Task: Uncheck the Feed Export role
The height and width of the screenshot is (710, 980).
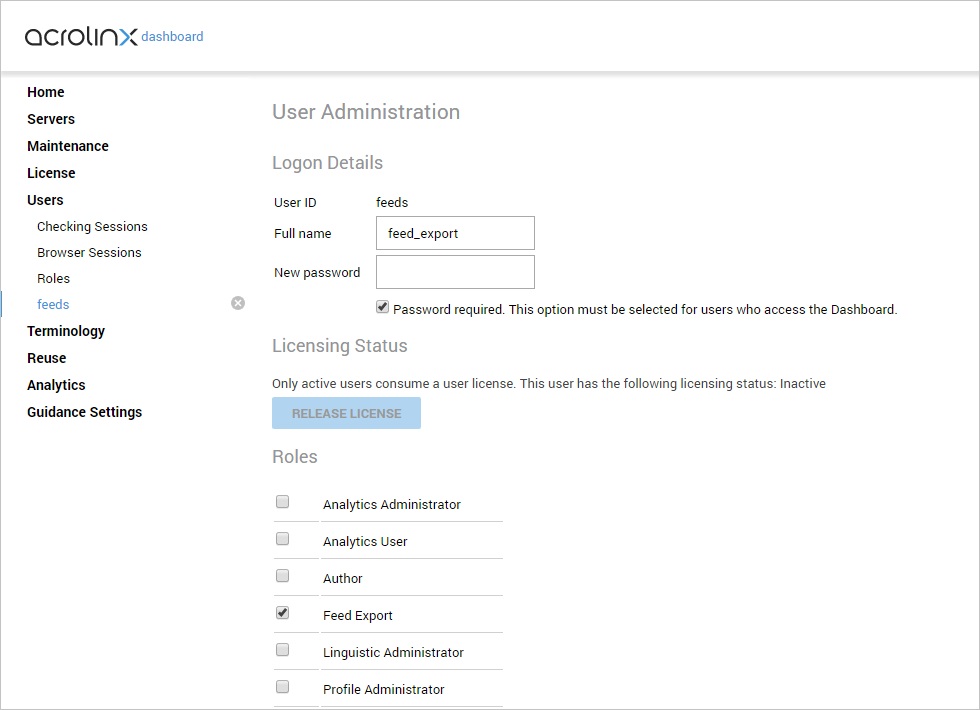Action: (x=282, y=612)
